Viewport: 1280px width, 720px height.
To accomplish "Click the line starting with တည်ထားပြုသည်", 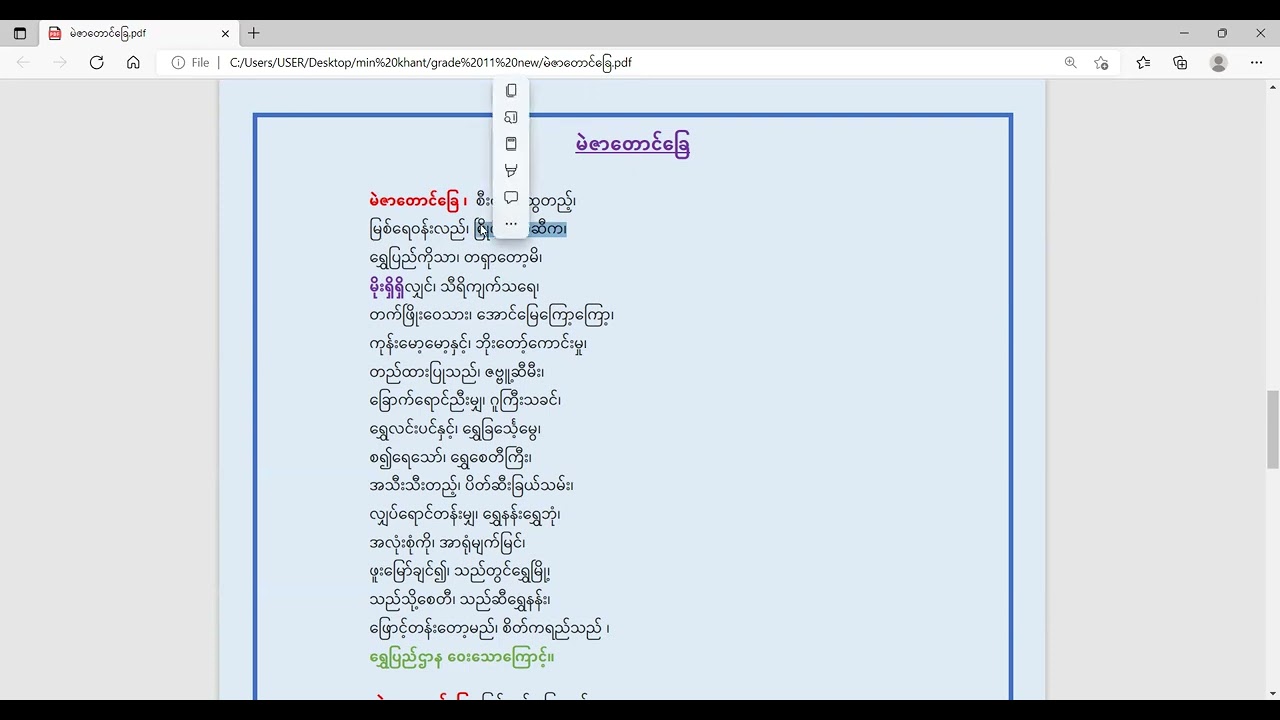I will (457, 372).
